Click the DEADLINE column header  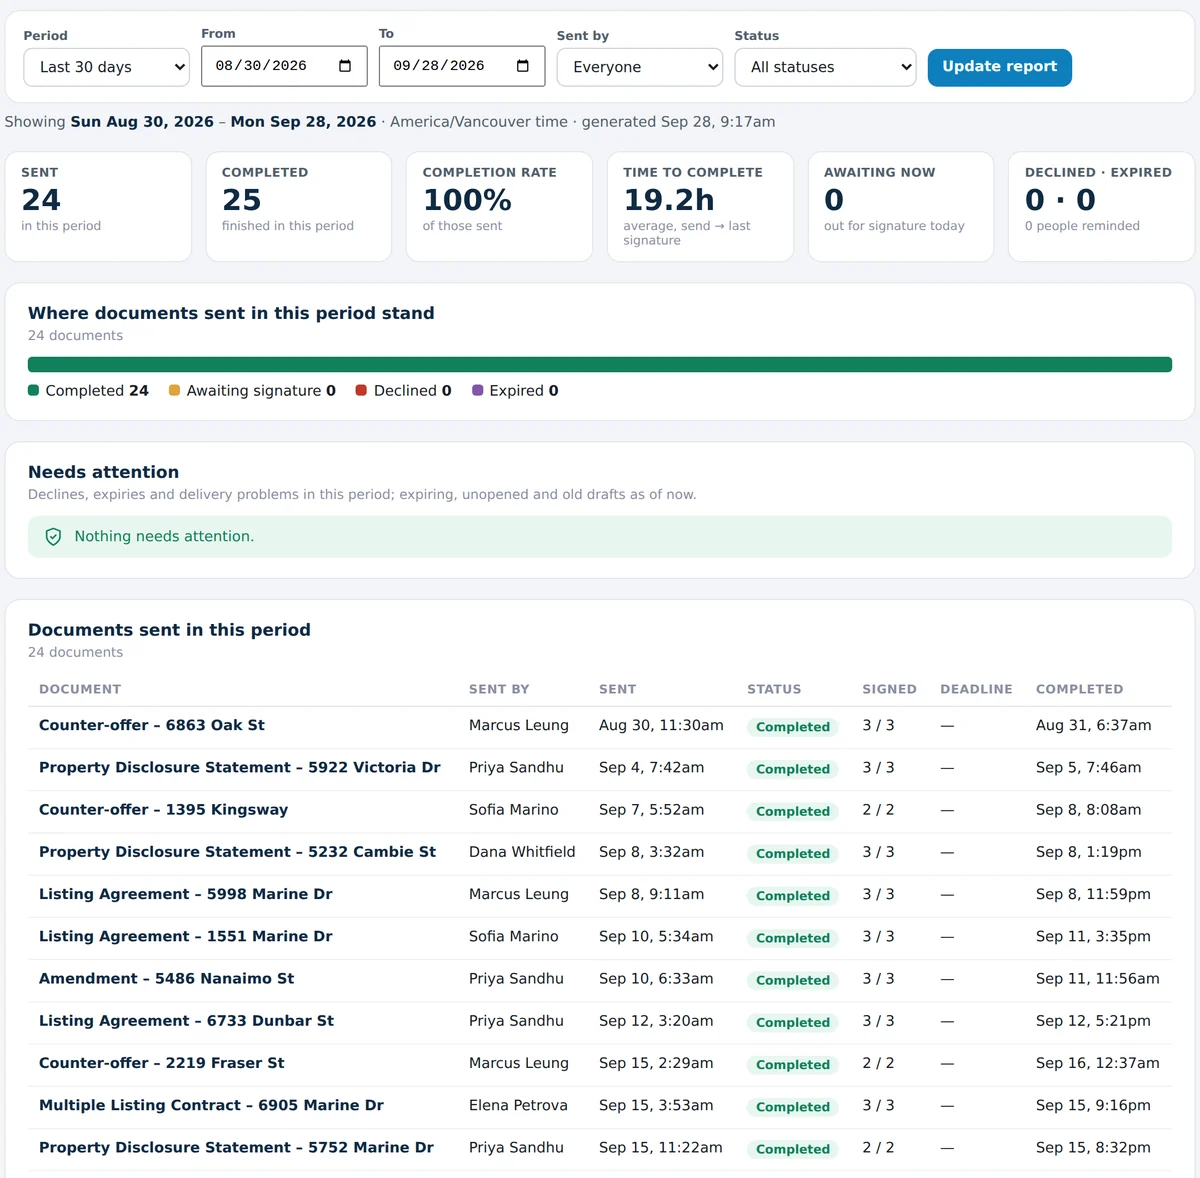976,689
